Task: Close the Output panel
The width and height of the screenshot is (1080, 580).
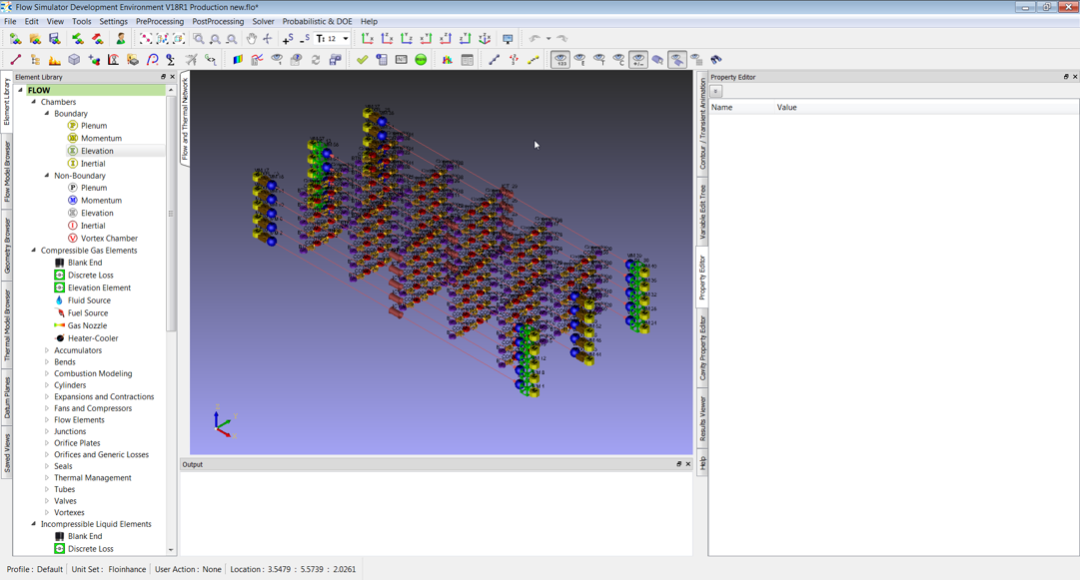Action: coord(687,464)
